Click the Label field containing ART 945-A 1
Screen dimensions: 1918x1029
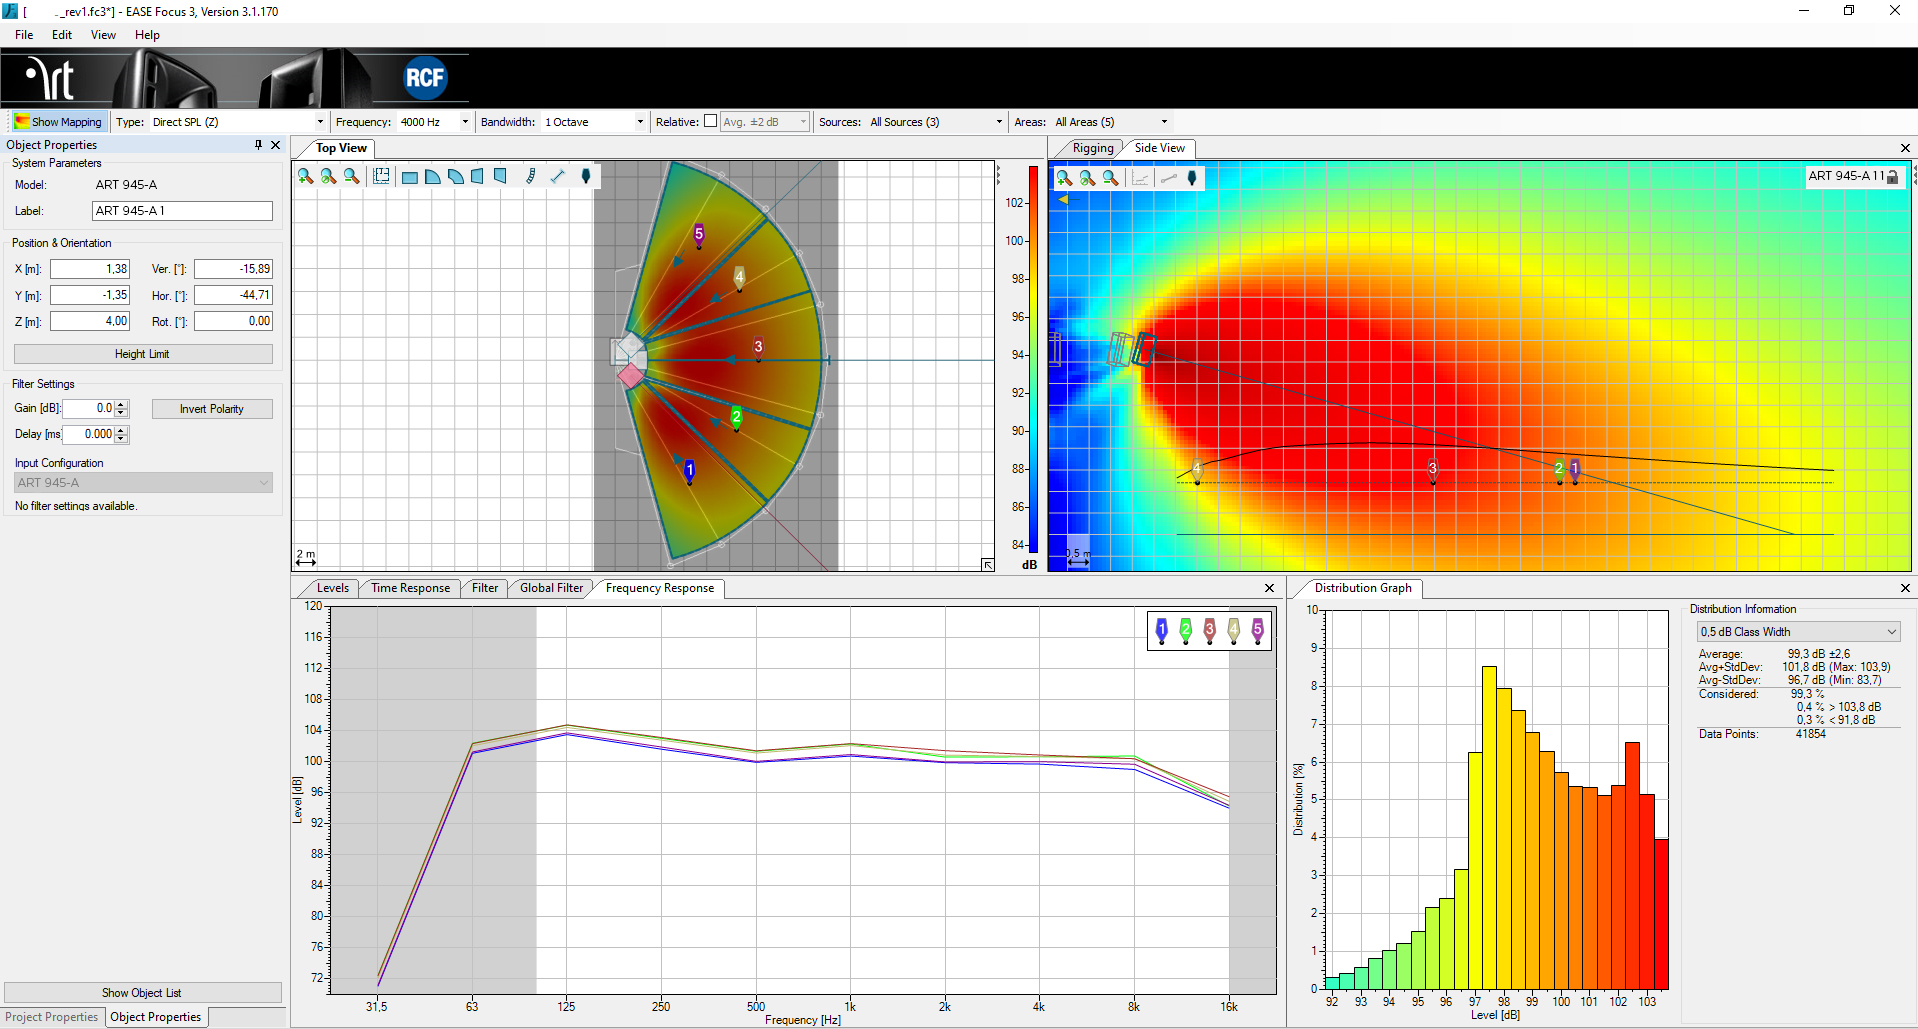[x=182, y=211]
